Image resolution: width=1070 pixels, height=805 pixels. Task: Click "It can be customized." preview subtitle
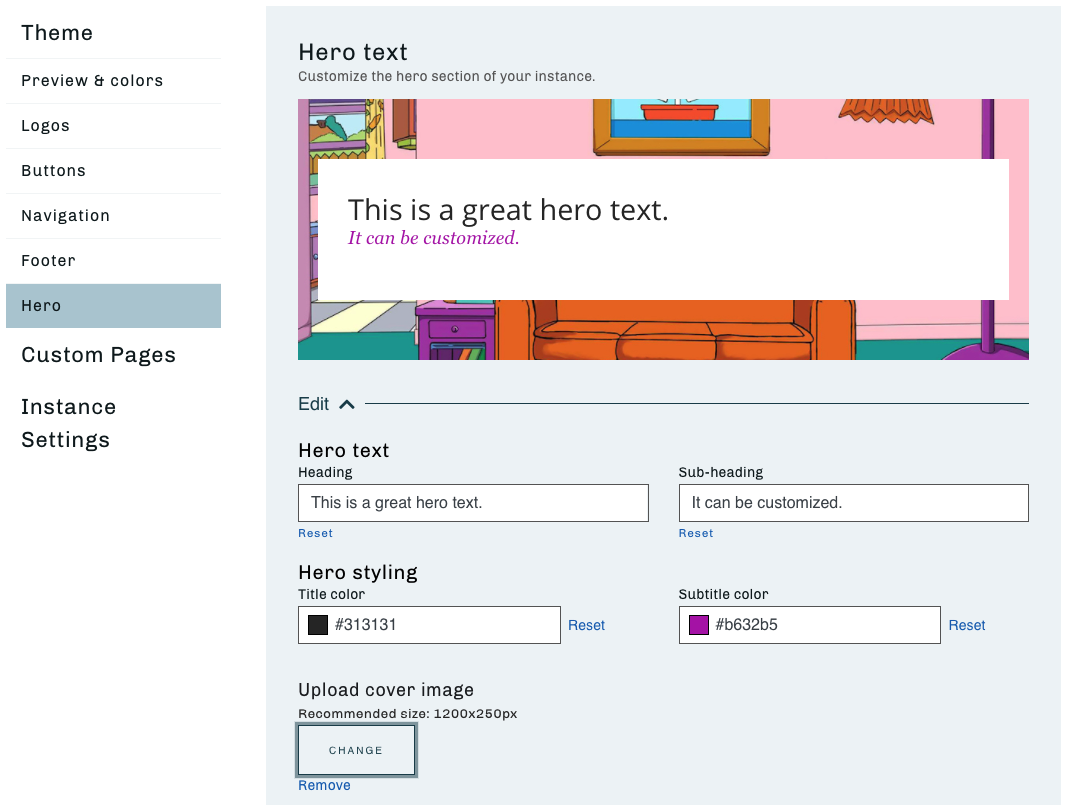[x=433, y=238]
